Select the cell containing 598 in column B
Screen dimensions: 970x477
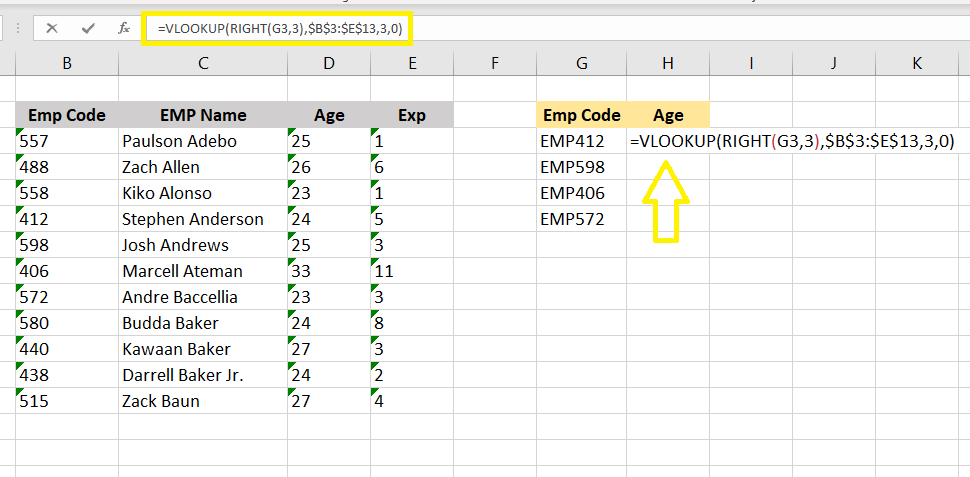[x=67, y=245]
